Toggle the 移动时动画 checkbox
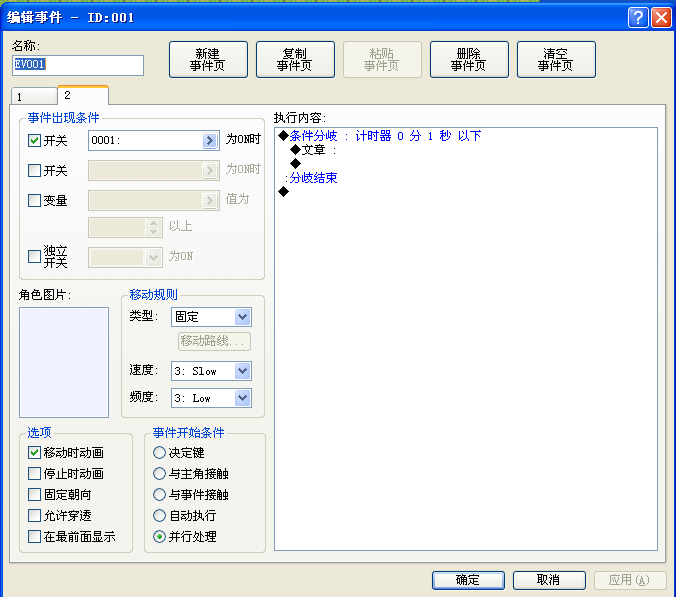676x597 pixels. 34,453
